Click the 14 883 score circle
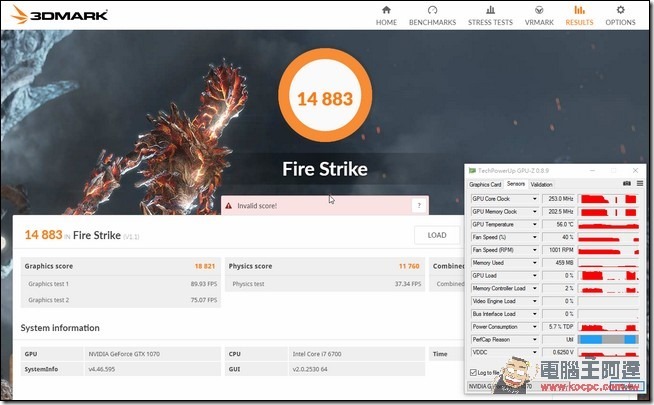This screenshot has height=405, width=654. (326, 98)
